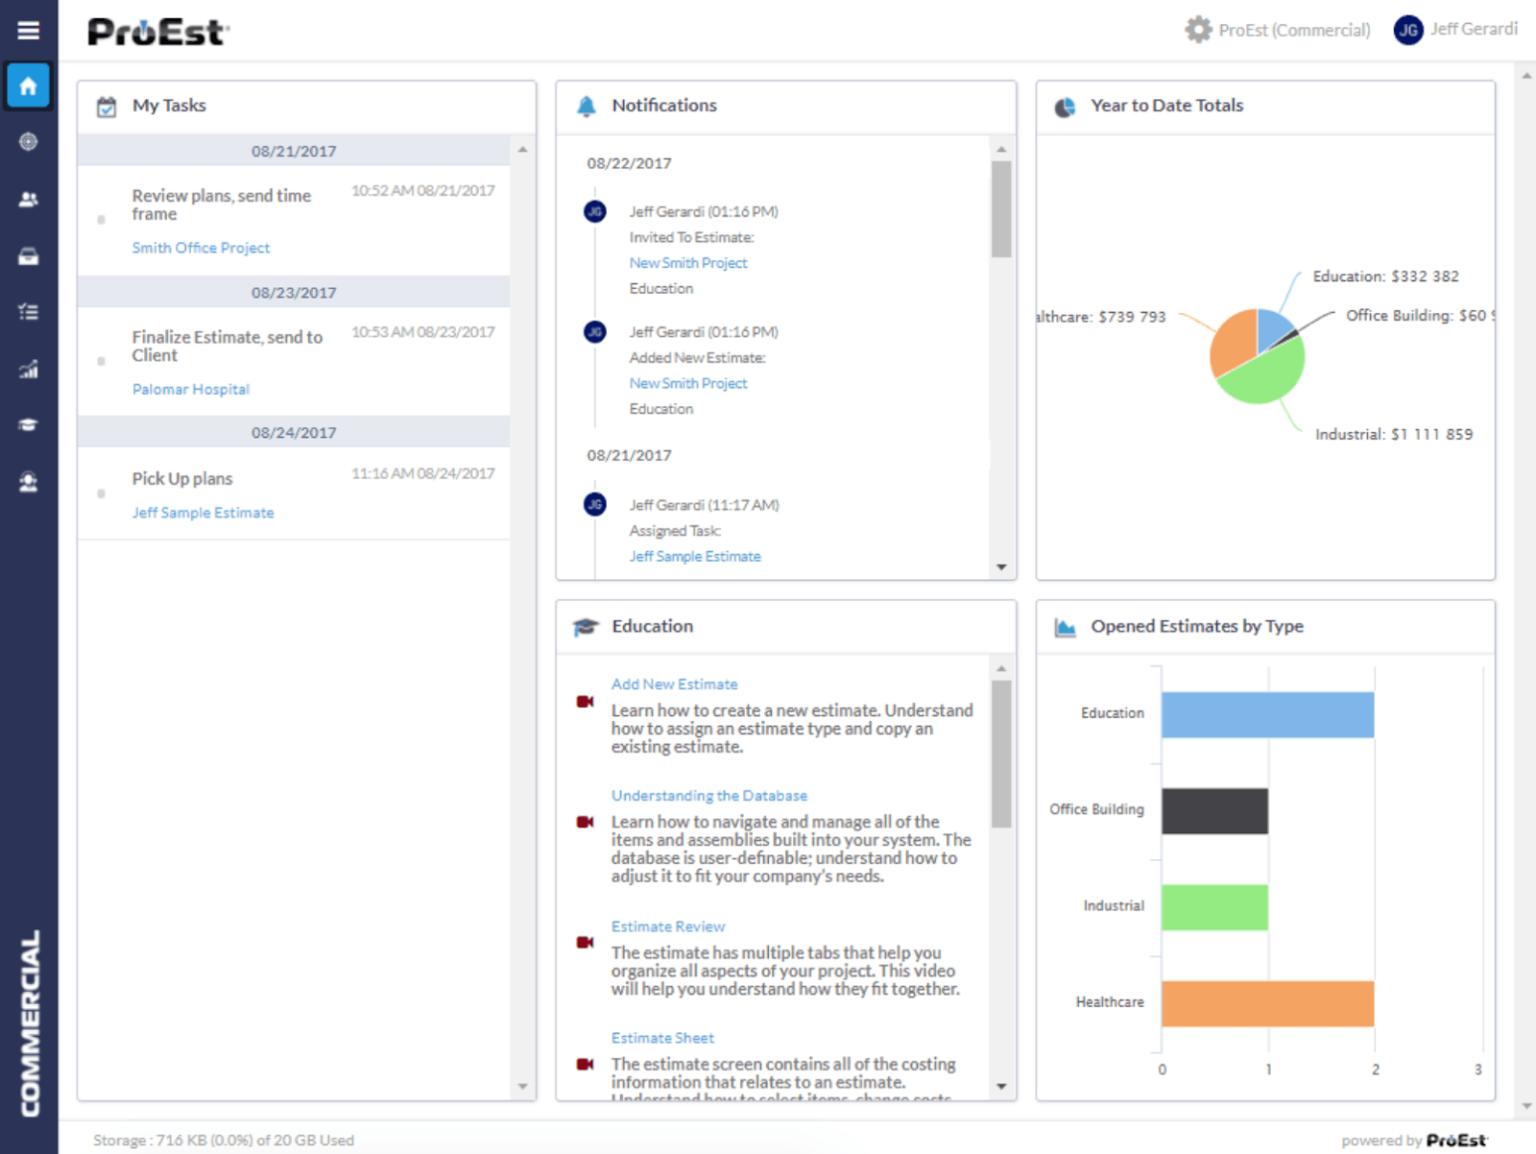Select the Contacts icon in the sidebar
Screen dimensions: 1536x1154
(x=28, y=199)
